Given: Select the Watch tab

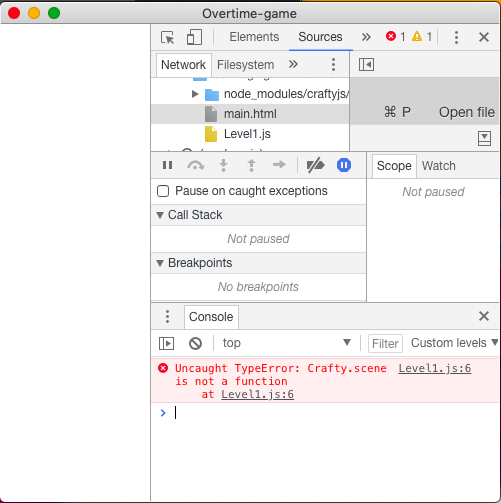Looking at the screenshot, I should click(x=438, y=166).
